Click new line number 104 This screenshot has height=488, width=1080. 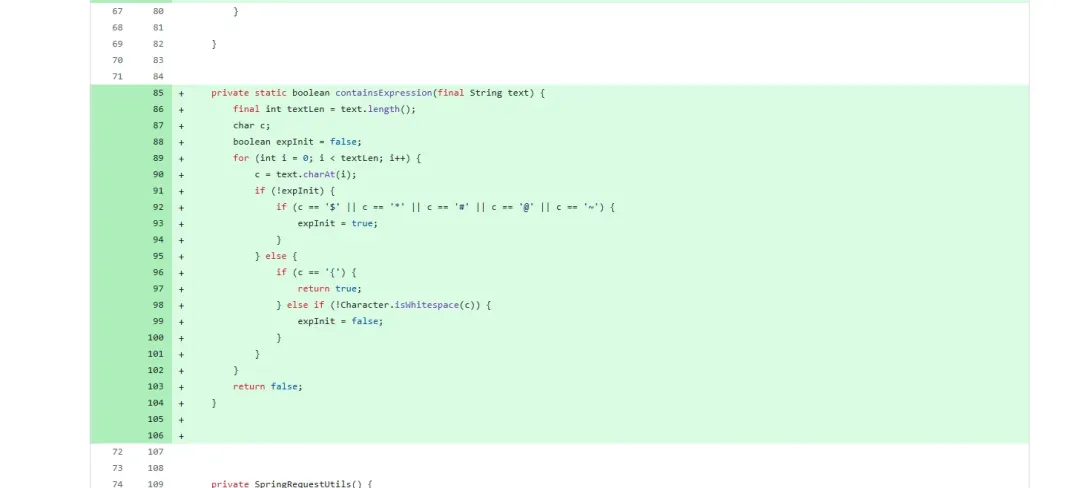[156, 403]
